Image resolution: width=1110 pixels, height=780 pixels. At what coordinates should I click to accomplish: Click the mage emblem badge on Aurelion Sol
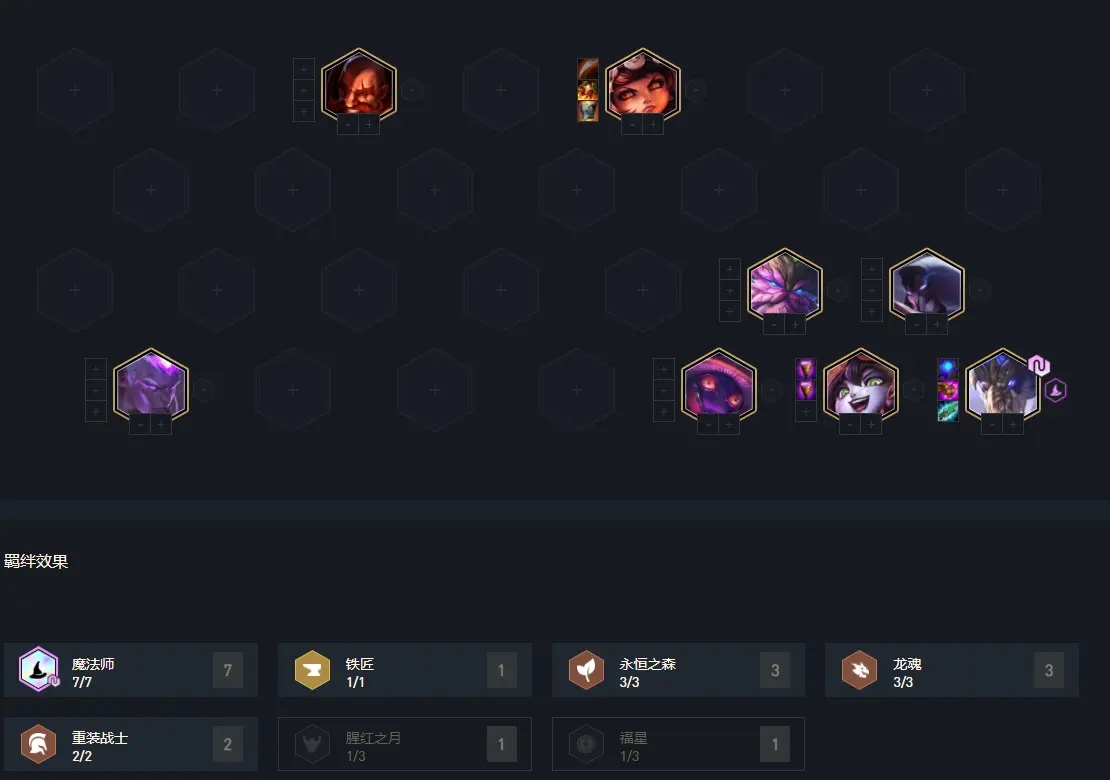(1055, 390)
